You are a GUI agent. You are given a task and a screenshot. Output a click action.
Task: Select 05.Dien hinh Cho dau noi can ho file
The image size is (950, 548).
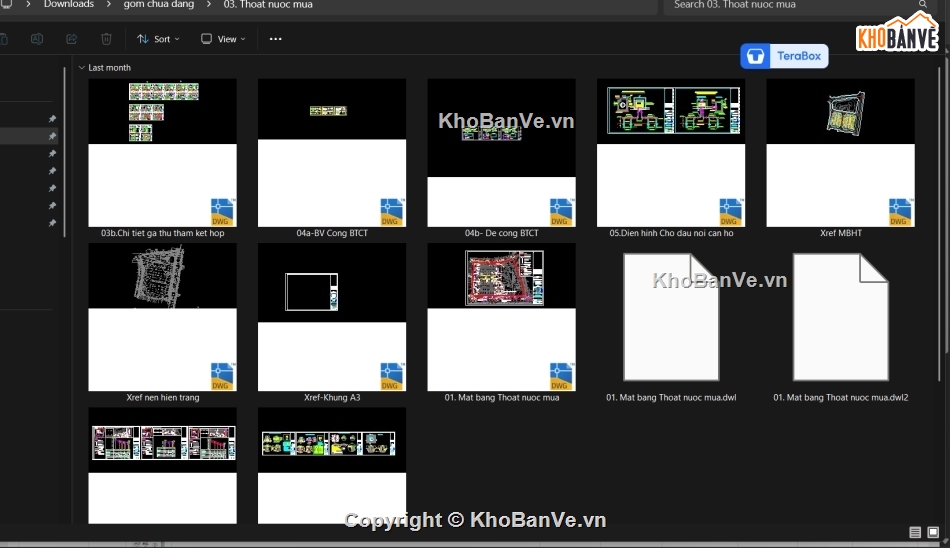click(x=671, y=154)
